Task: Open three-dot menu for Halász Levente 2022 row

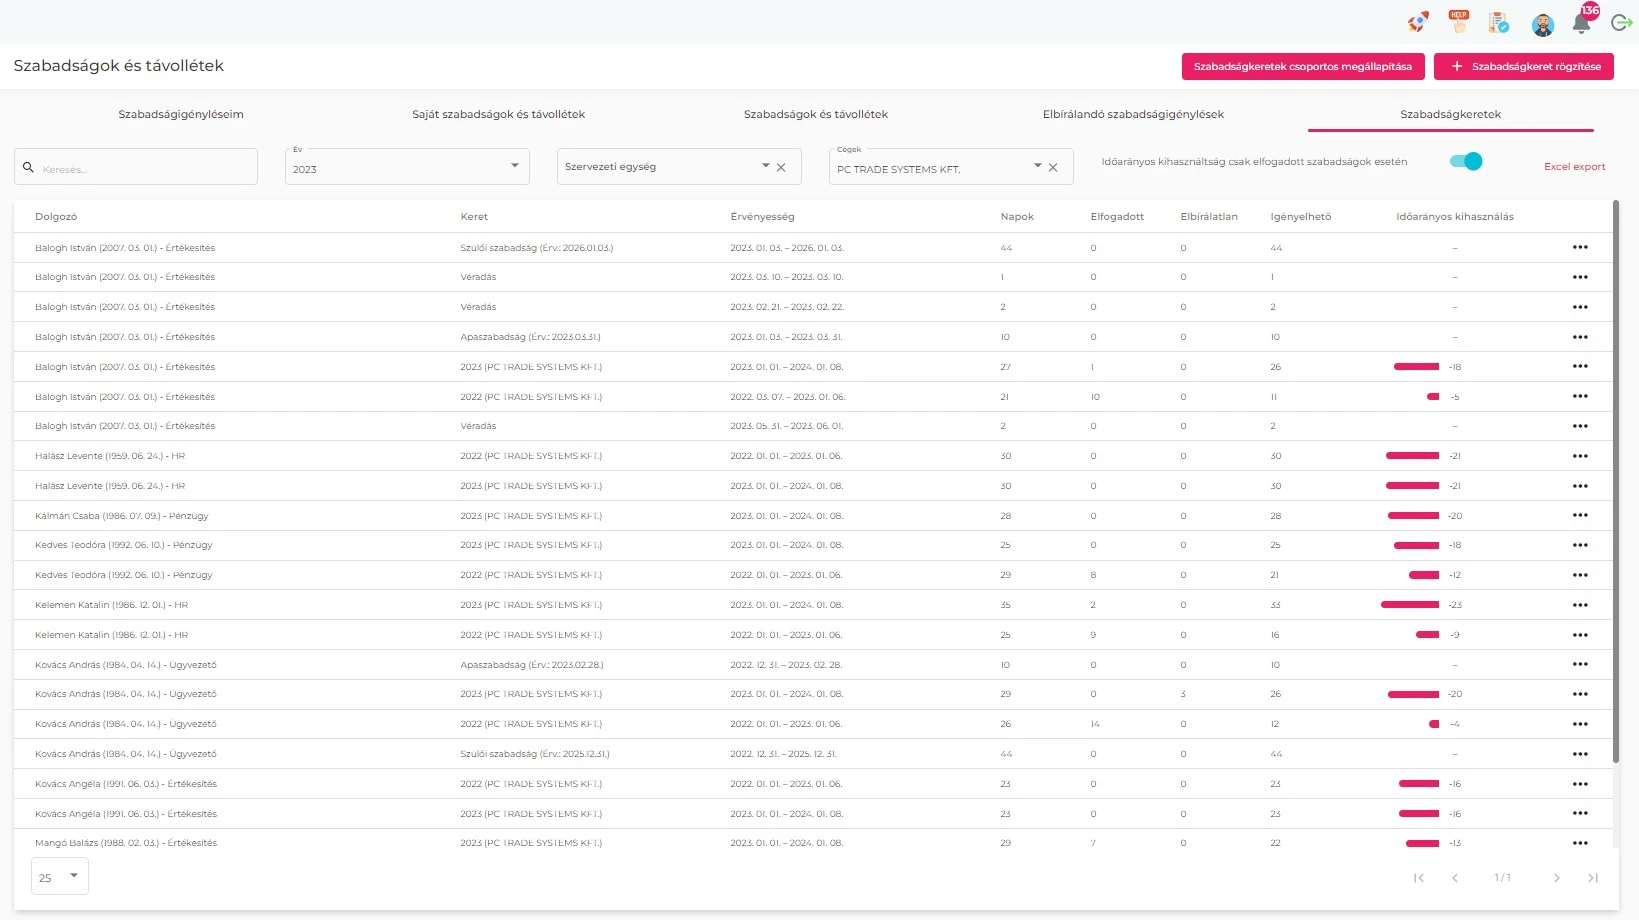Action: coord(1580,456)
